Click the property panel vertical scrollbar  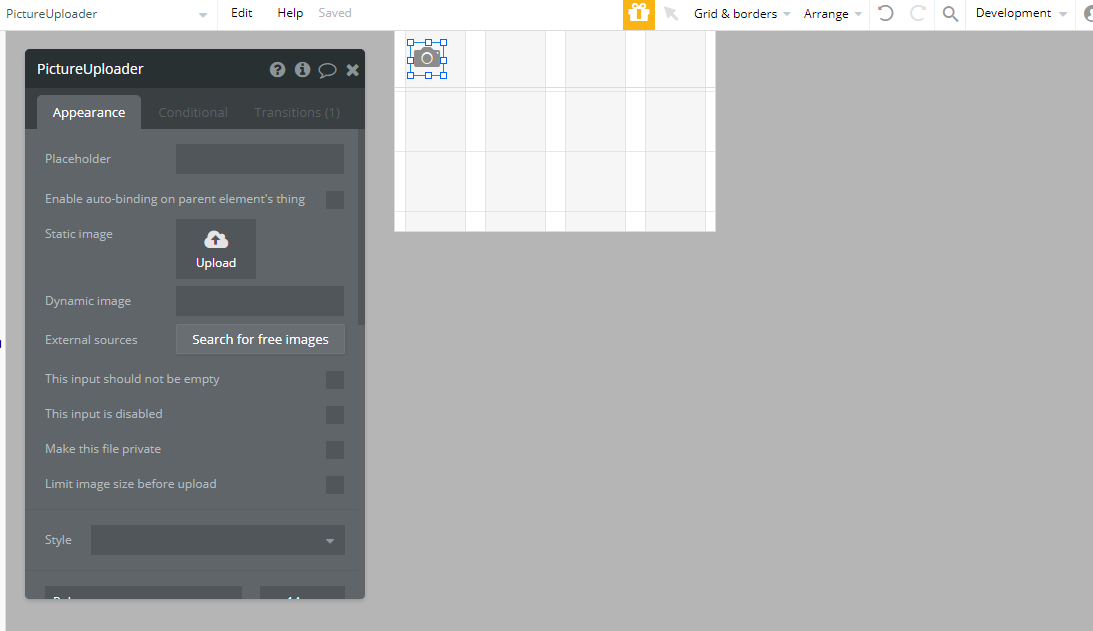click(361, 227)
